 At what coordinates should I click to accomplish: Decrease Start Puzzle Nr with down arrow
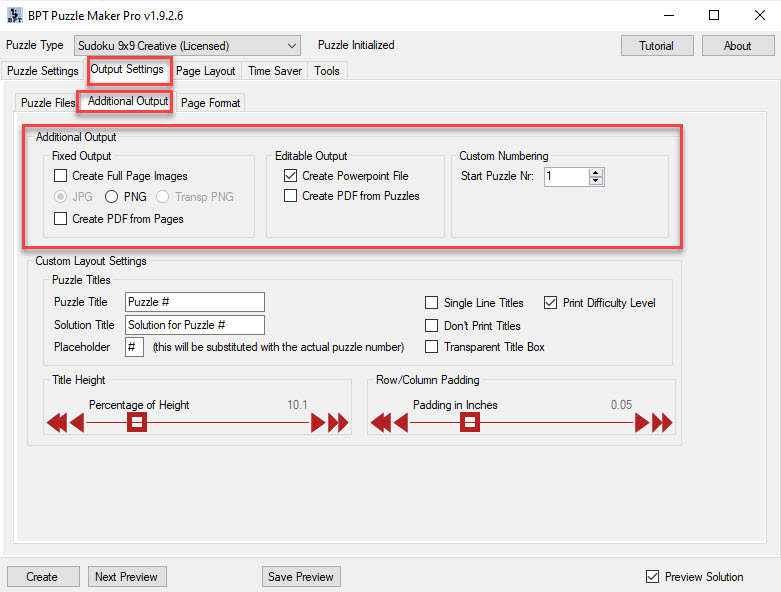[596, 181]
